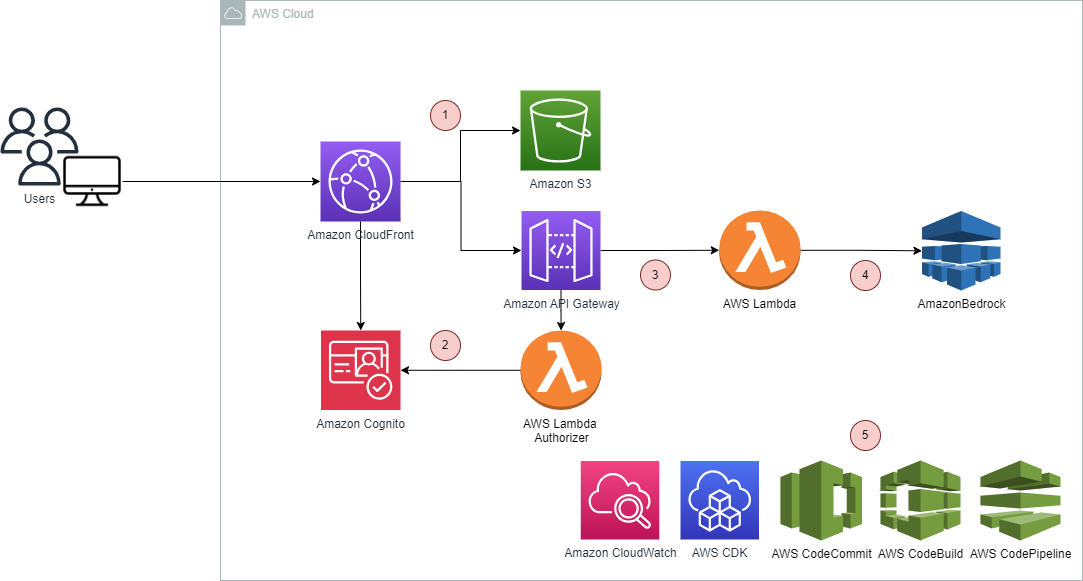Select the "AWS CodePipeline" label

click(1020, 553)
